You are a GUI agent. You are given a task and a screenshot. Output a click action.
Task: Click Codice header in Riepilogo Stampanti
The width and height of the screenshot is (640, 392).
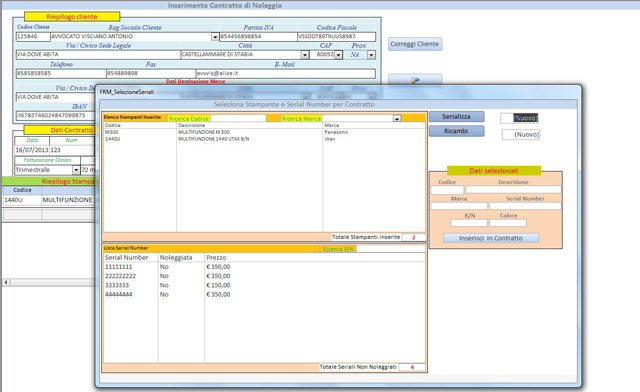(x=22, y=190)
